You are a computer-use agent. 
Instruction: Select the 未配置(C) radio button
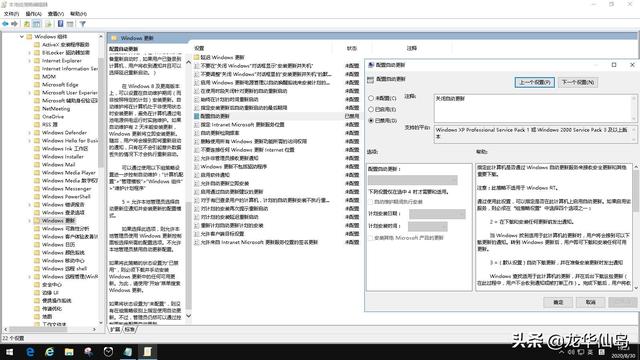click(371, 98)
